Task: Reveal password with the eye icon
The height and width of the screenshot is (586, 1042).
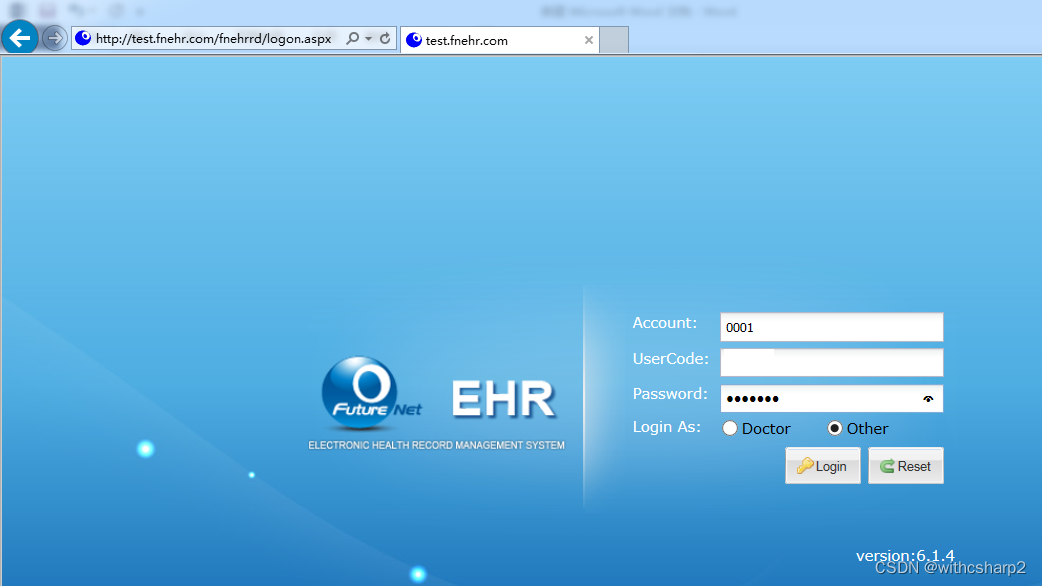Action: tap(928, 399)
